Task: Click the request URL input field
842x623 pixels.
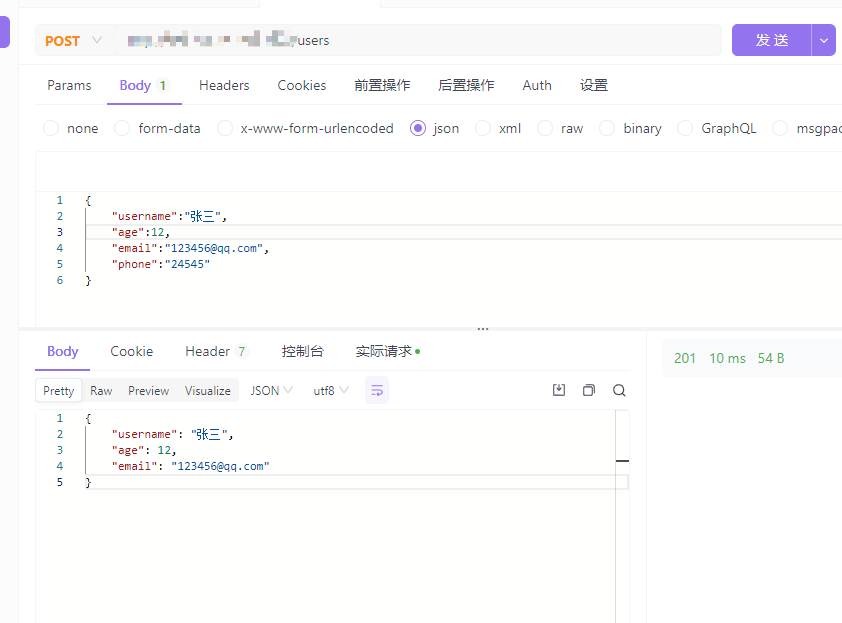Action: [x=419, y=40]
